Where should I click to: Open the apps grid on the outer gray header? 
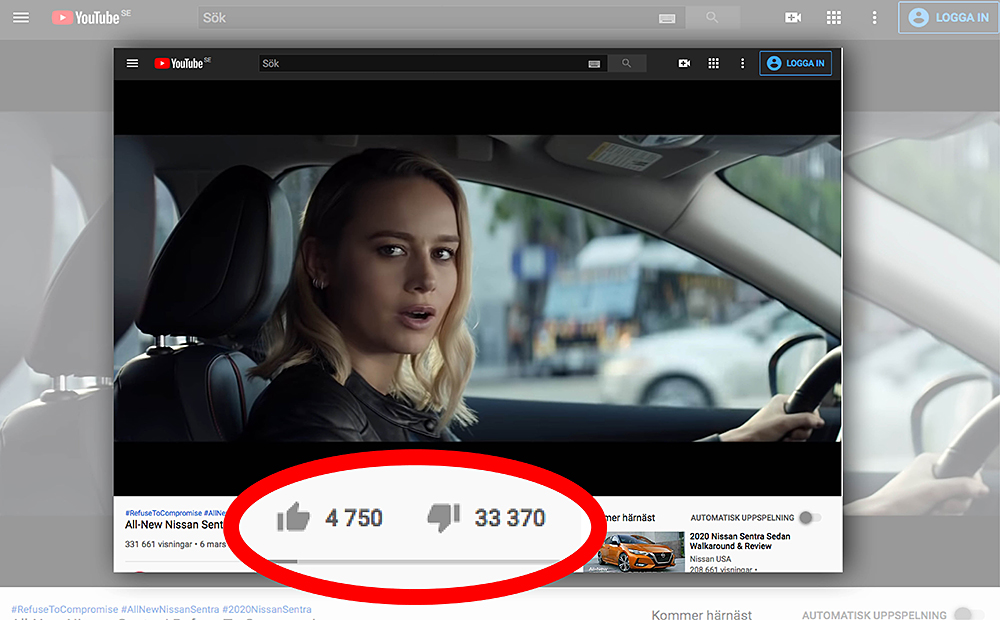[834, 18]
